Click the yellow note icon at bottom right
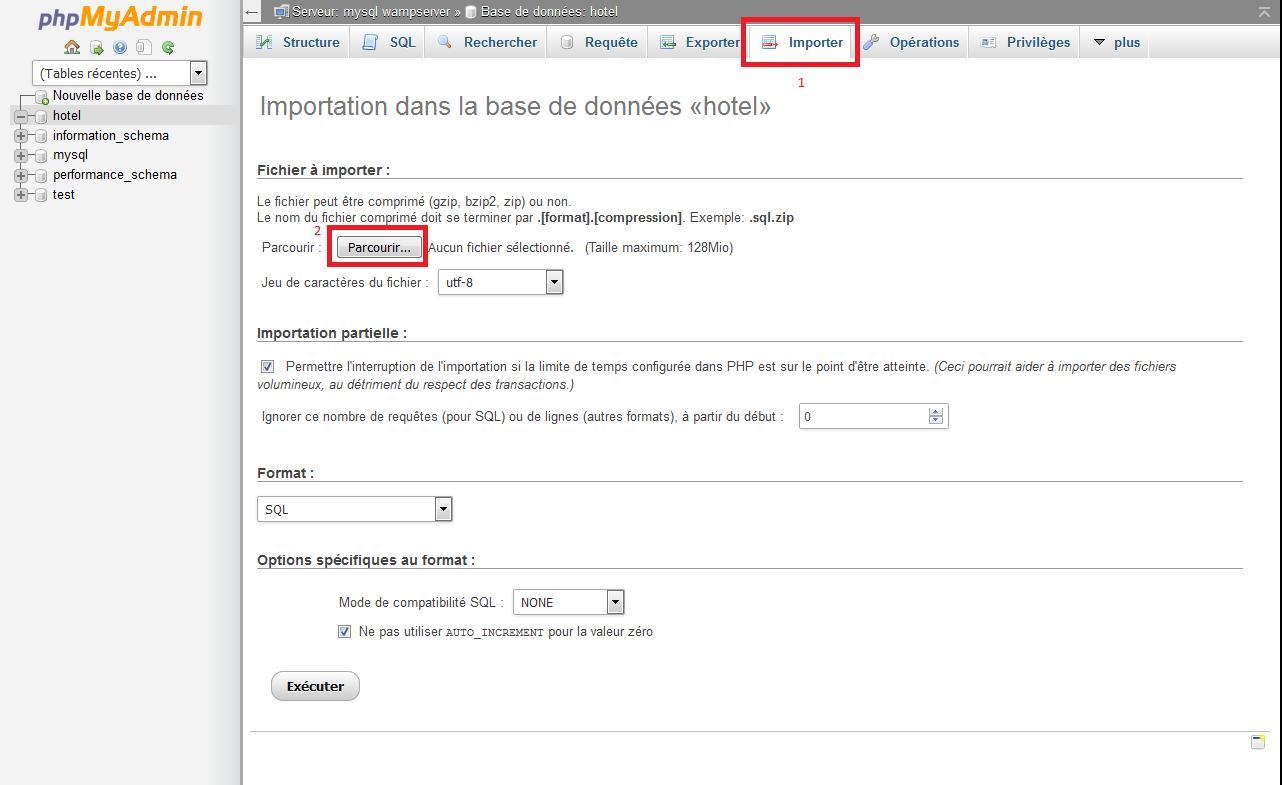1282x785 pixels. pyautogui.click(x=1258, y=742)
